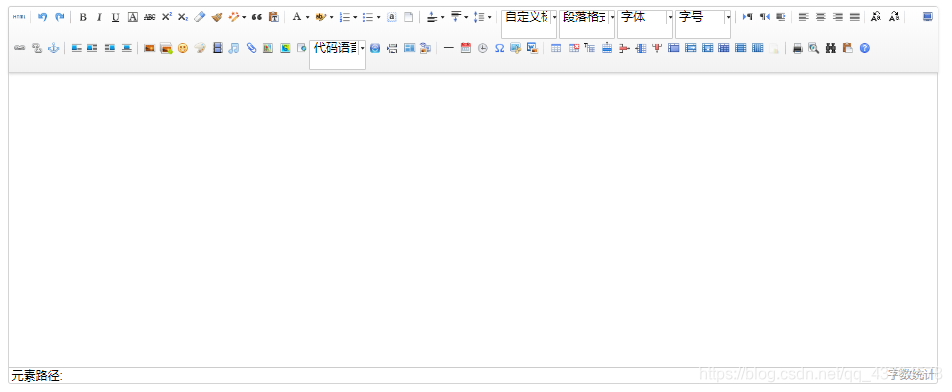Viewport: 952px width, 392px height.
Task: Clear formatting with the eraser icon
Action: point(200,17)
